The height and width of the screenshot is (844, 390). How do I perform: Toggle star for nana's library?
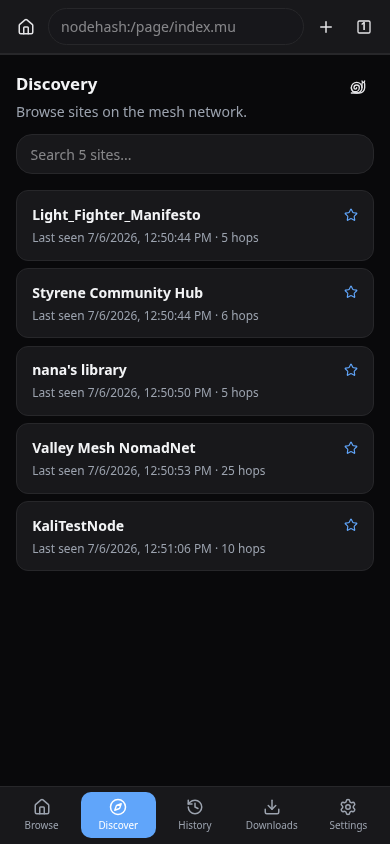click(351, 370)
